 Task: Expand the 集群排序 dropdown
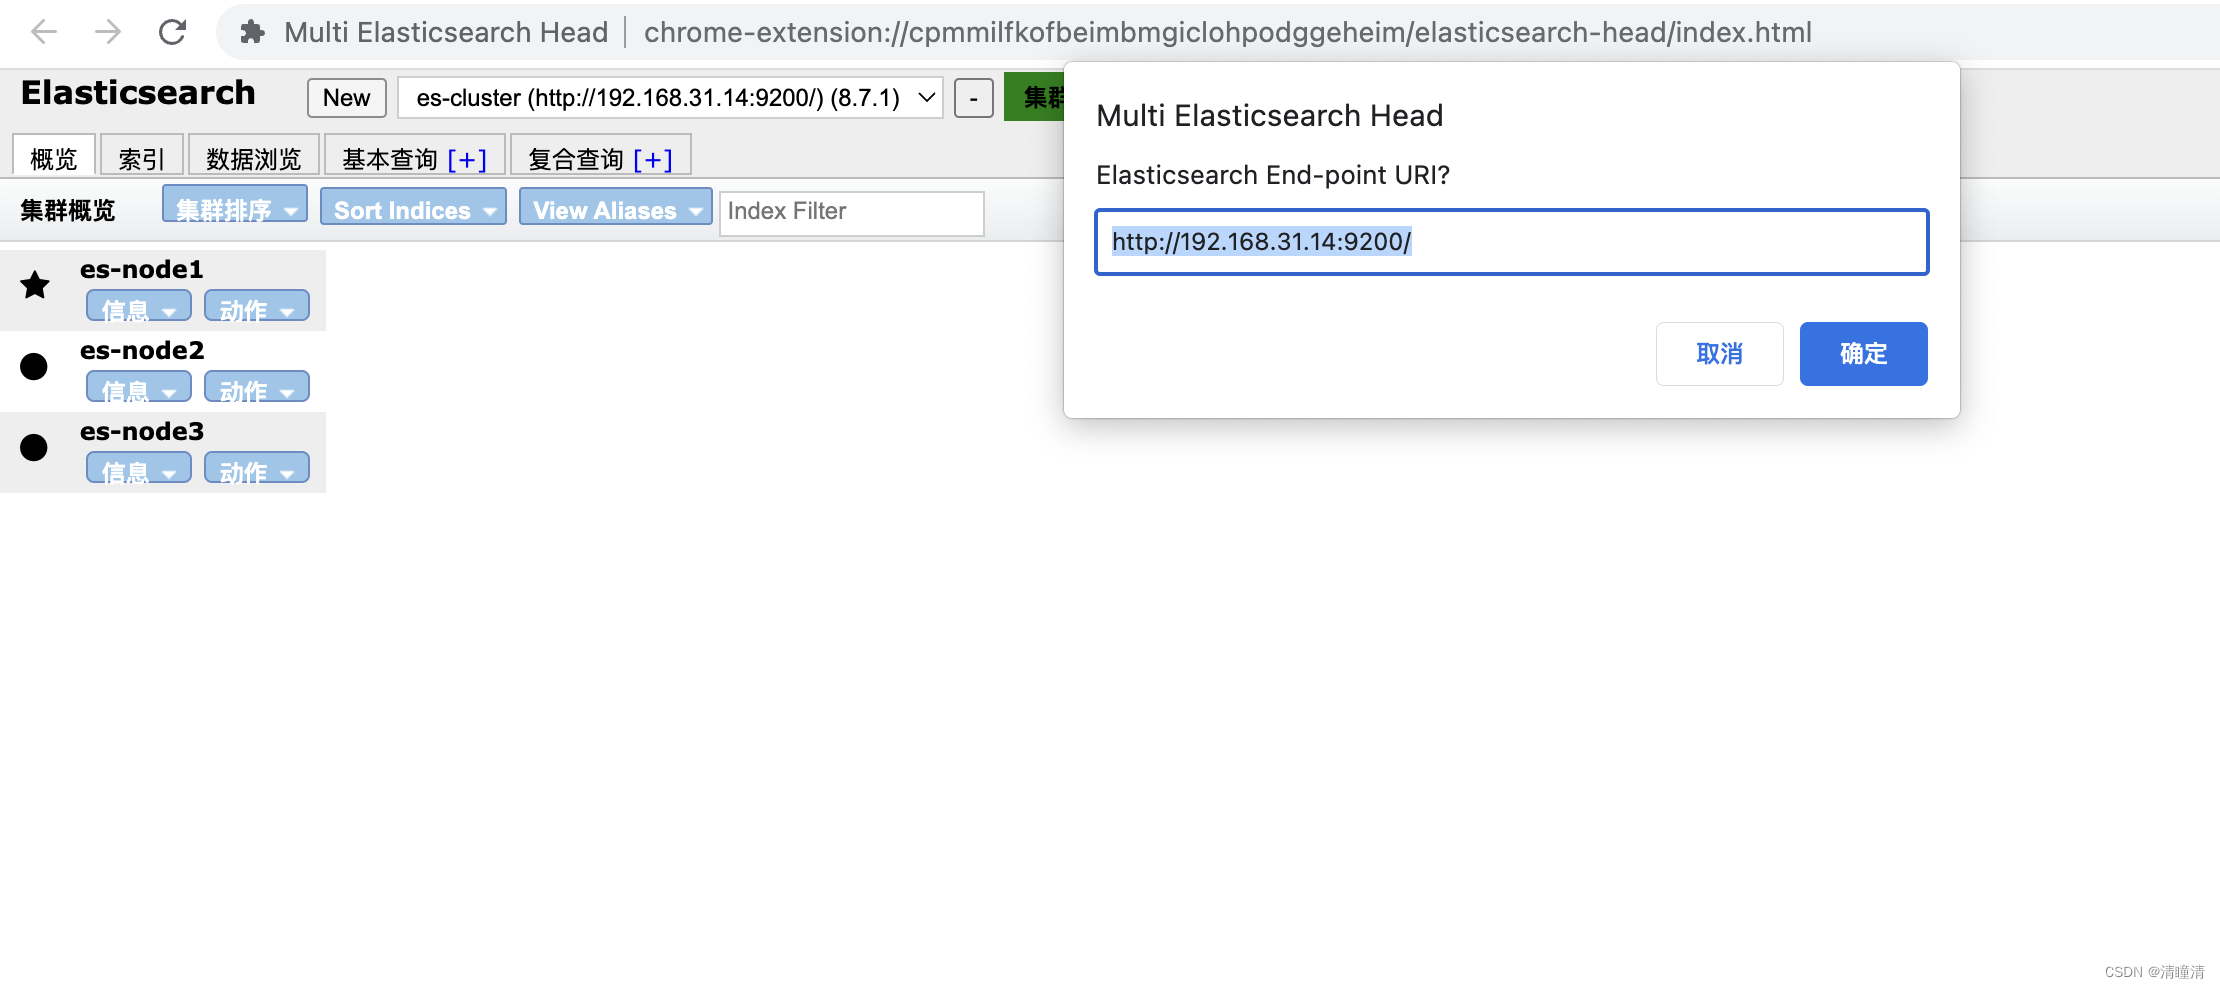tap(235, 204)
